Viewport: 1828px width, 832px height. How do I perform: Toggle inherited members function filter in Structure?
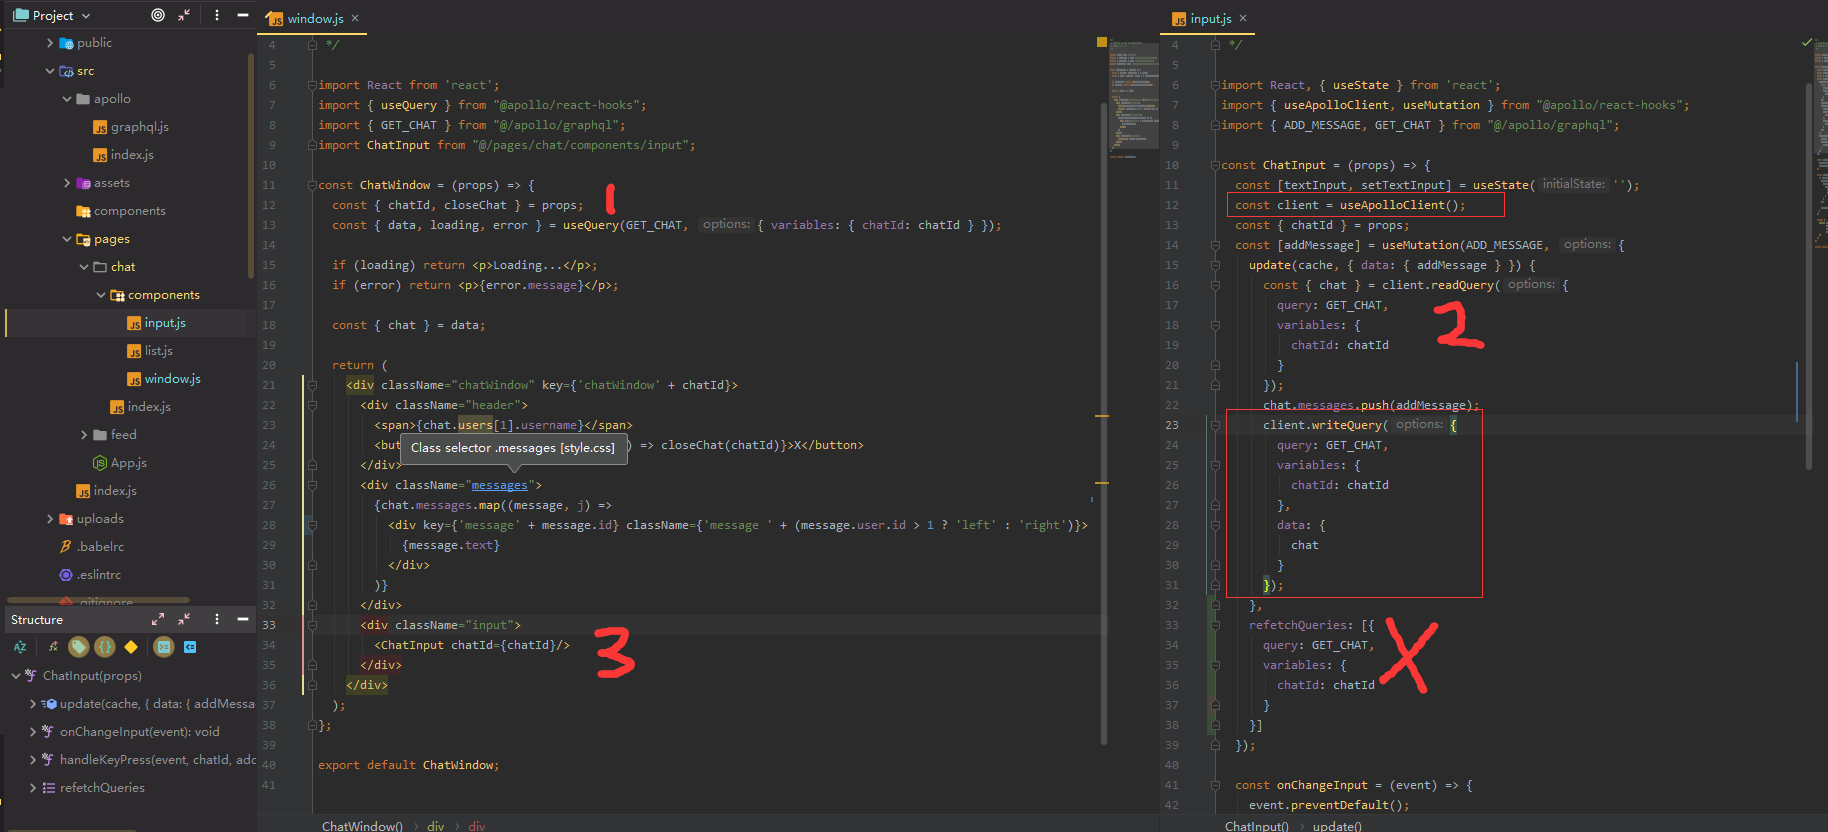53,647
